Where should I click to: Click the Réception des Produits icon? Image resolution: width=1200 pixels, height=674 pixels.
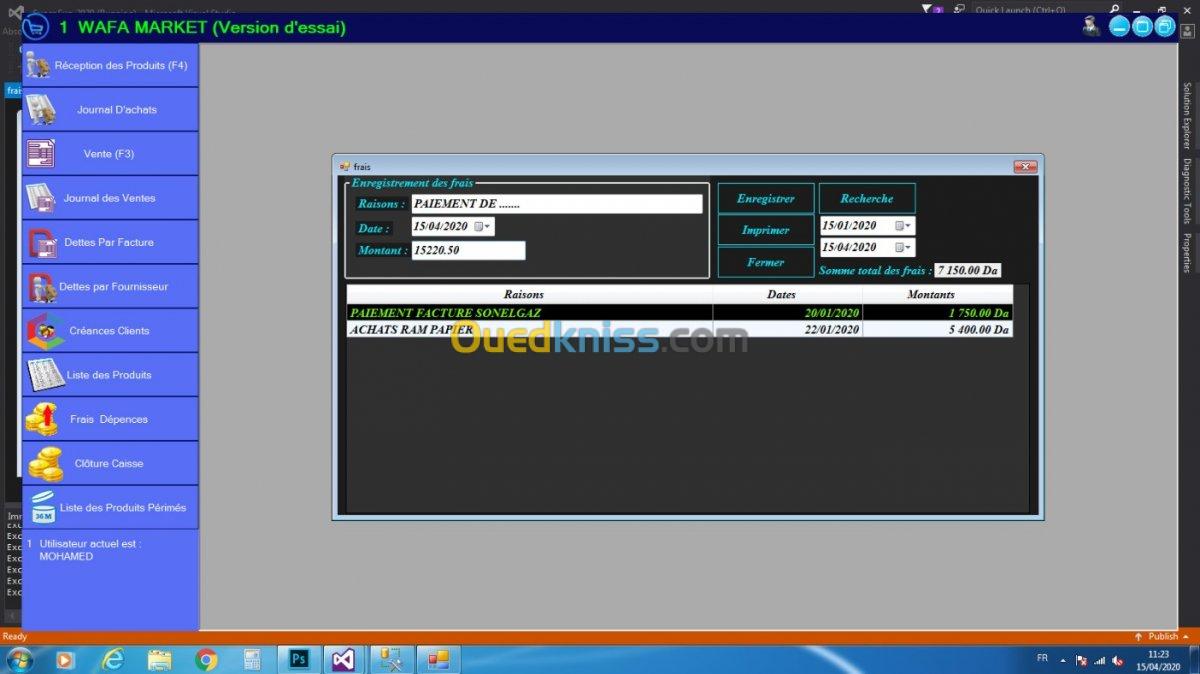click(38, 66)
